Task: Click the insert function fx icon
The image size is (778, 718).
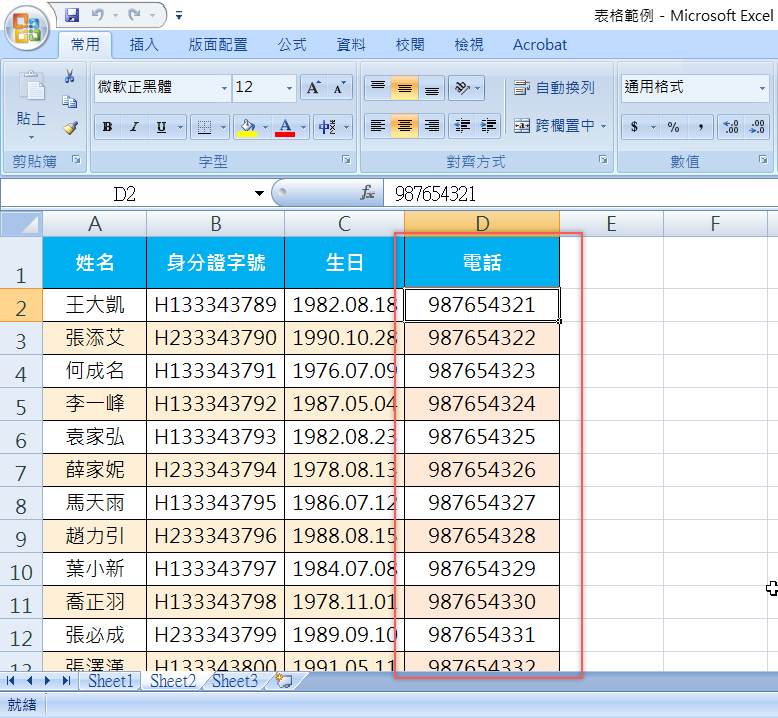Action: click(368, 194)
